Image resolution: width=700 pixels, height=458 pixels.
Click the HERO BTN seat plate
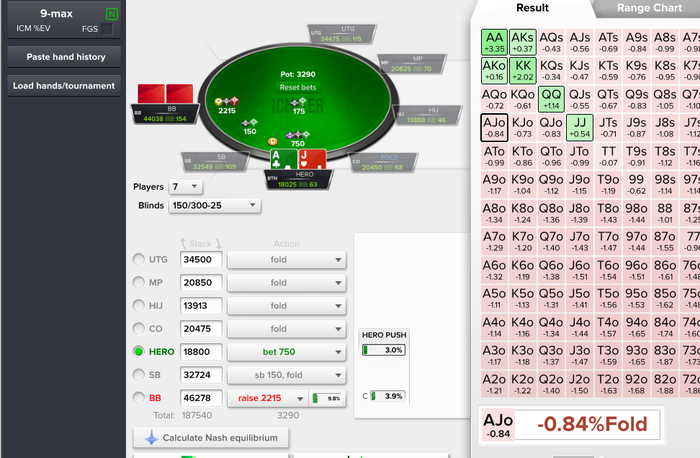click(x=298, y=179)
